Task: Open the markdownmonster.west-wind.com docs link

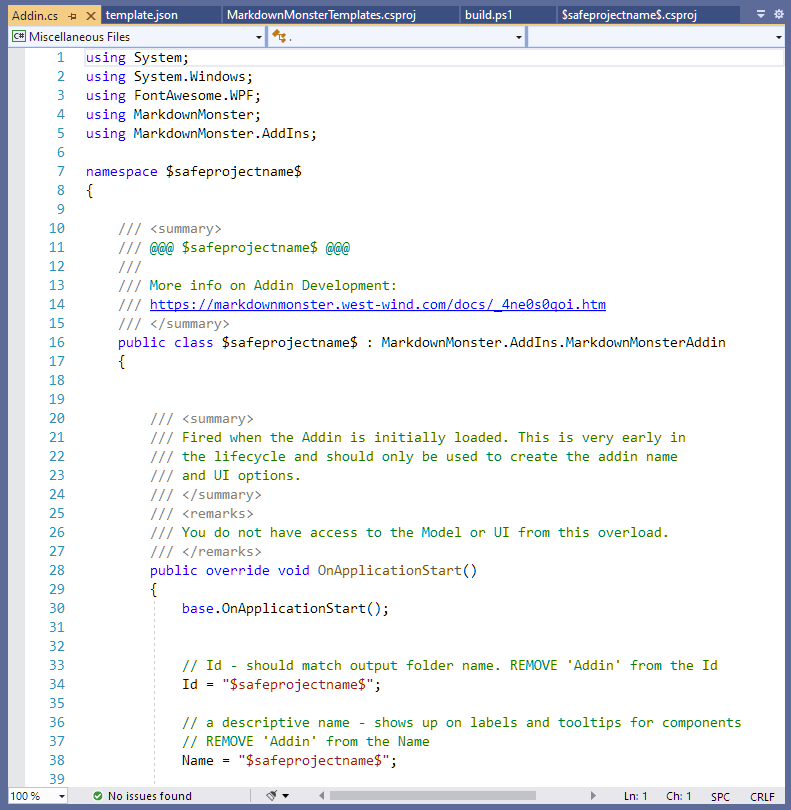Action: tap(378, 304)
